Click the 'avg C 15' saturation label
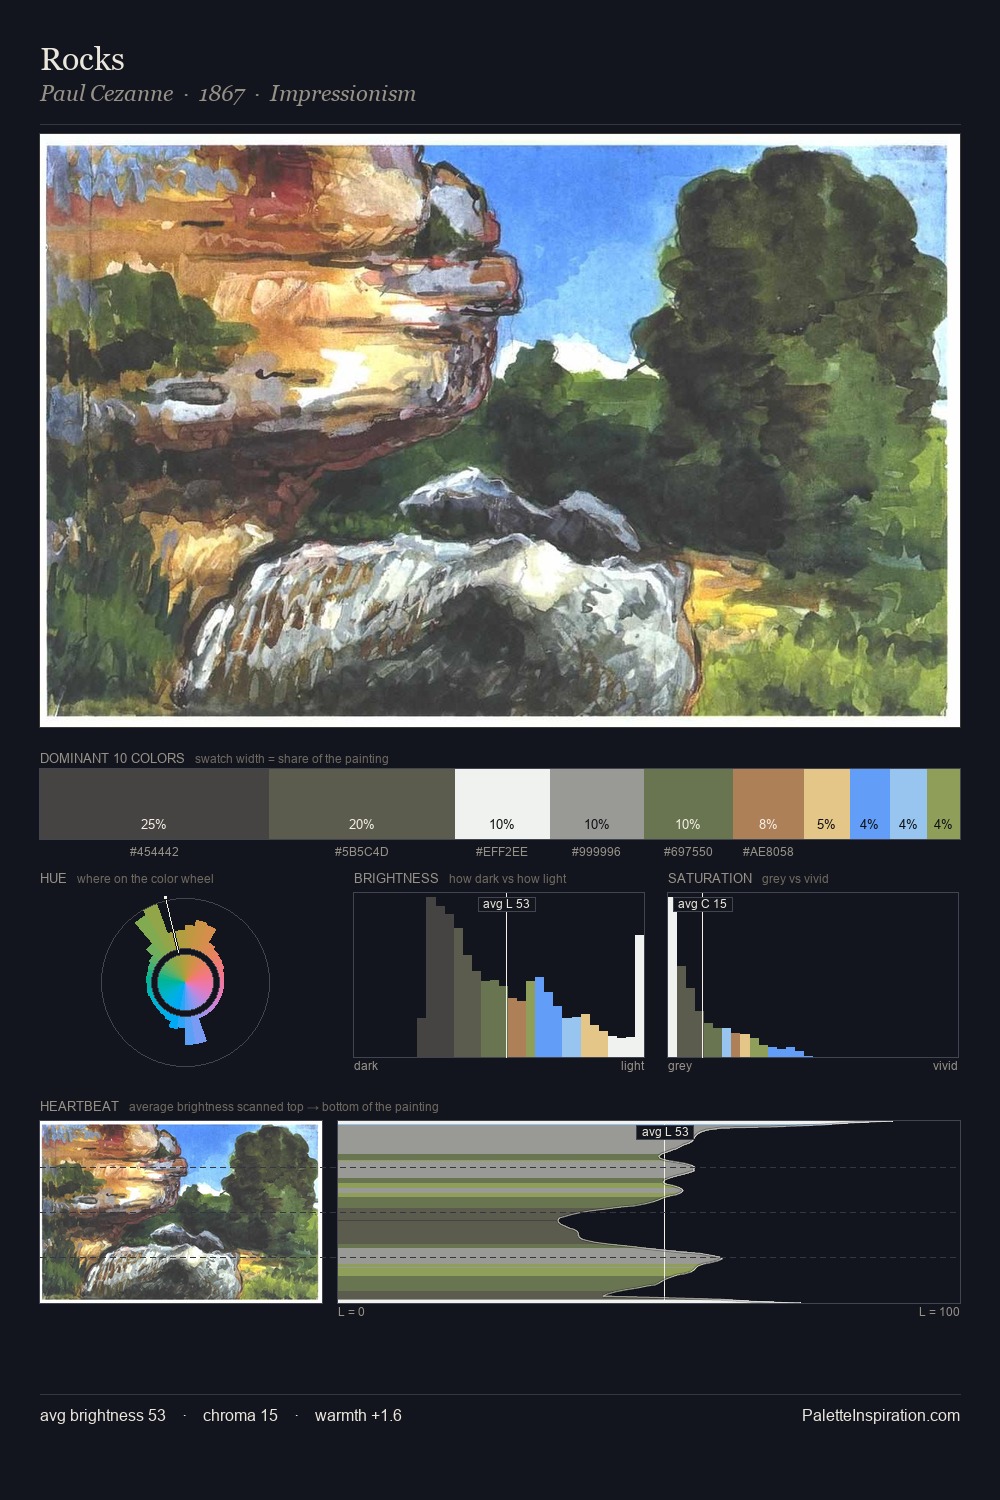The width and height of the screenshot is (1000, 1500). [702, 904]
